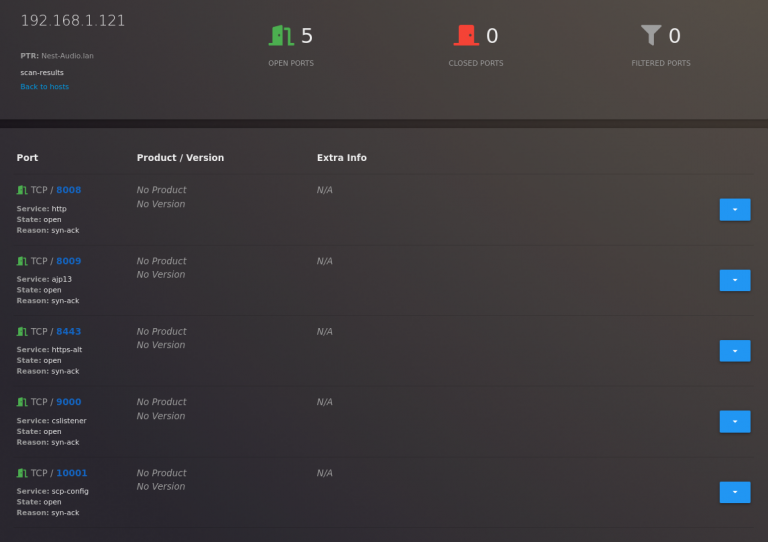
Task: Click the red closed ports door icon
Action: coord(464,36)
